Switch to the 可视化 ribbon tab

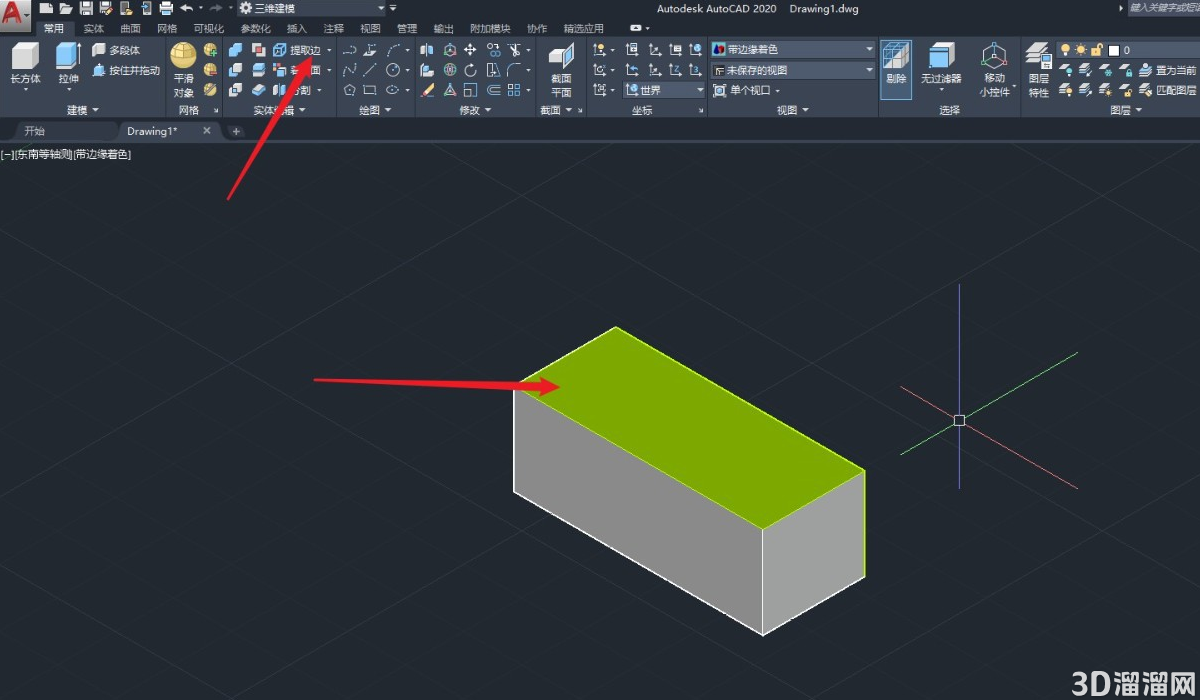coord(209,29)
